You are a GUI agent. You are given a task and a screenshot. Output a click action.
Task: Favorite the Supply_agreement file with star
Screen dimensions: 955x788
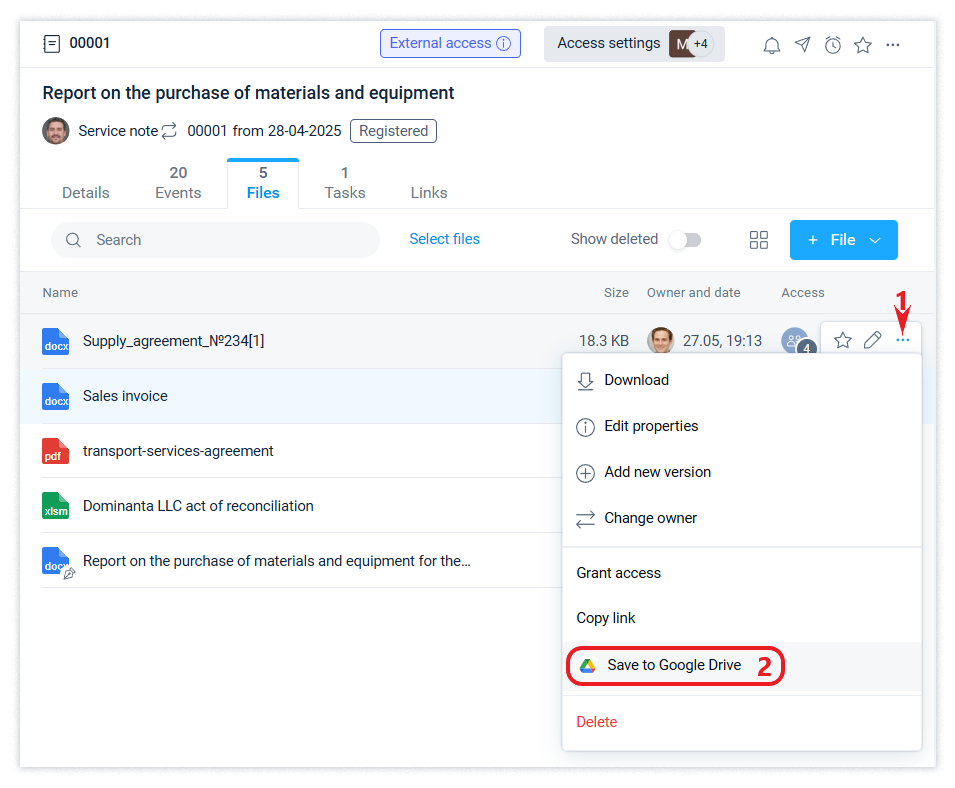(843, 341)
